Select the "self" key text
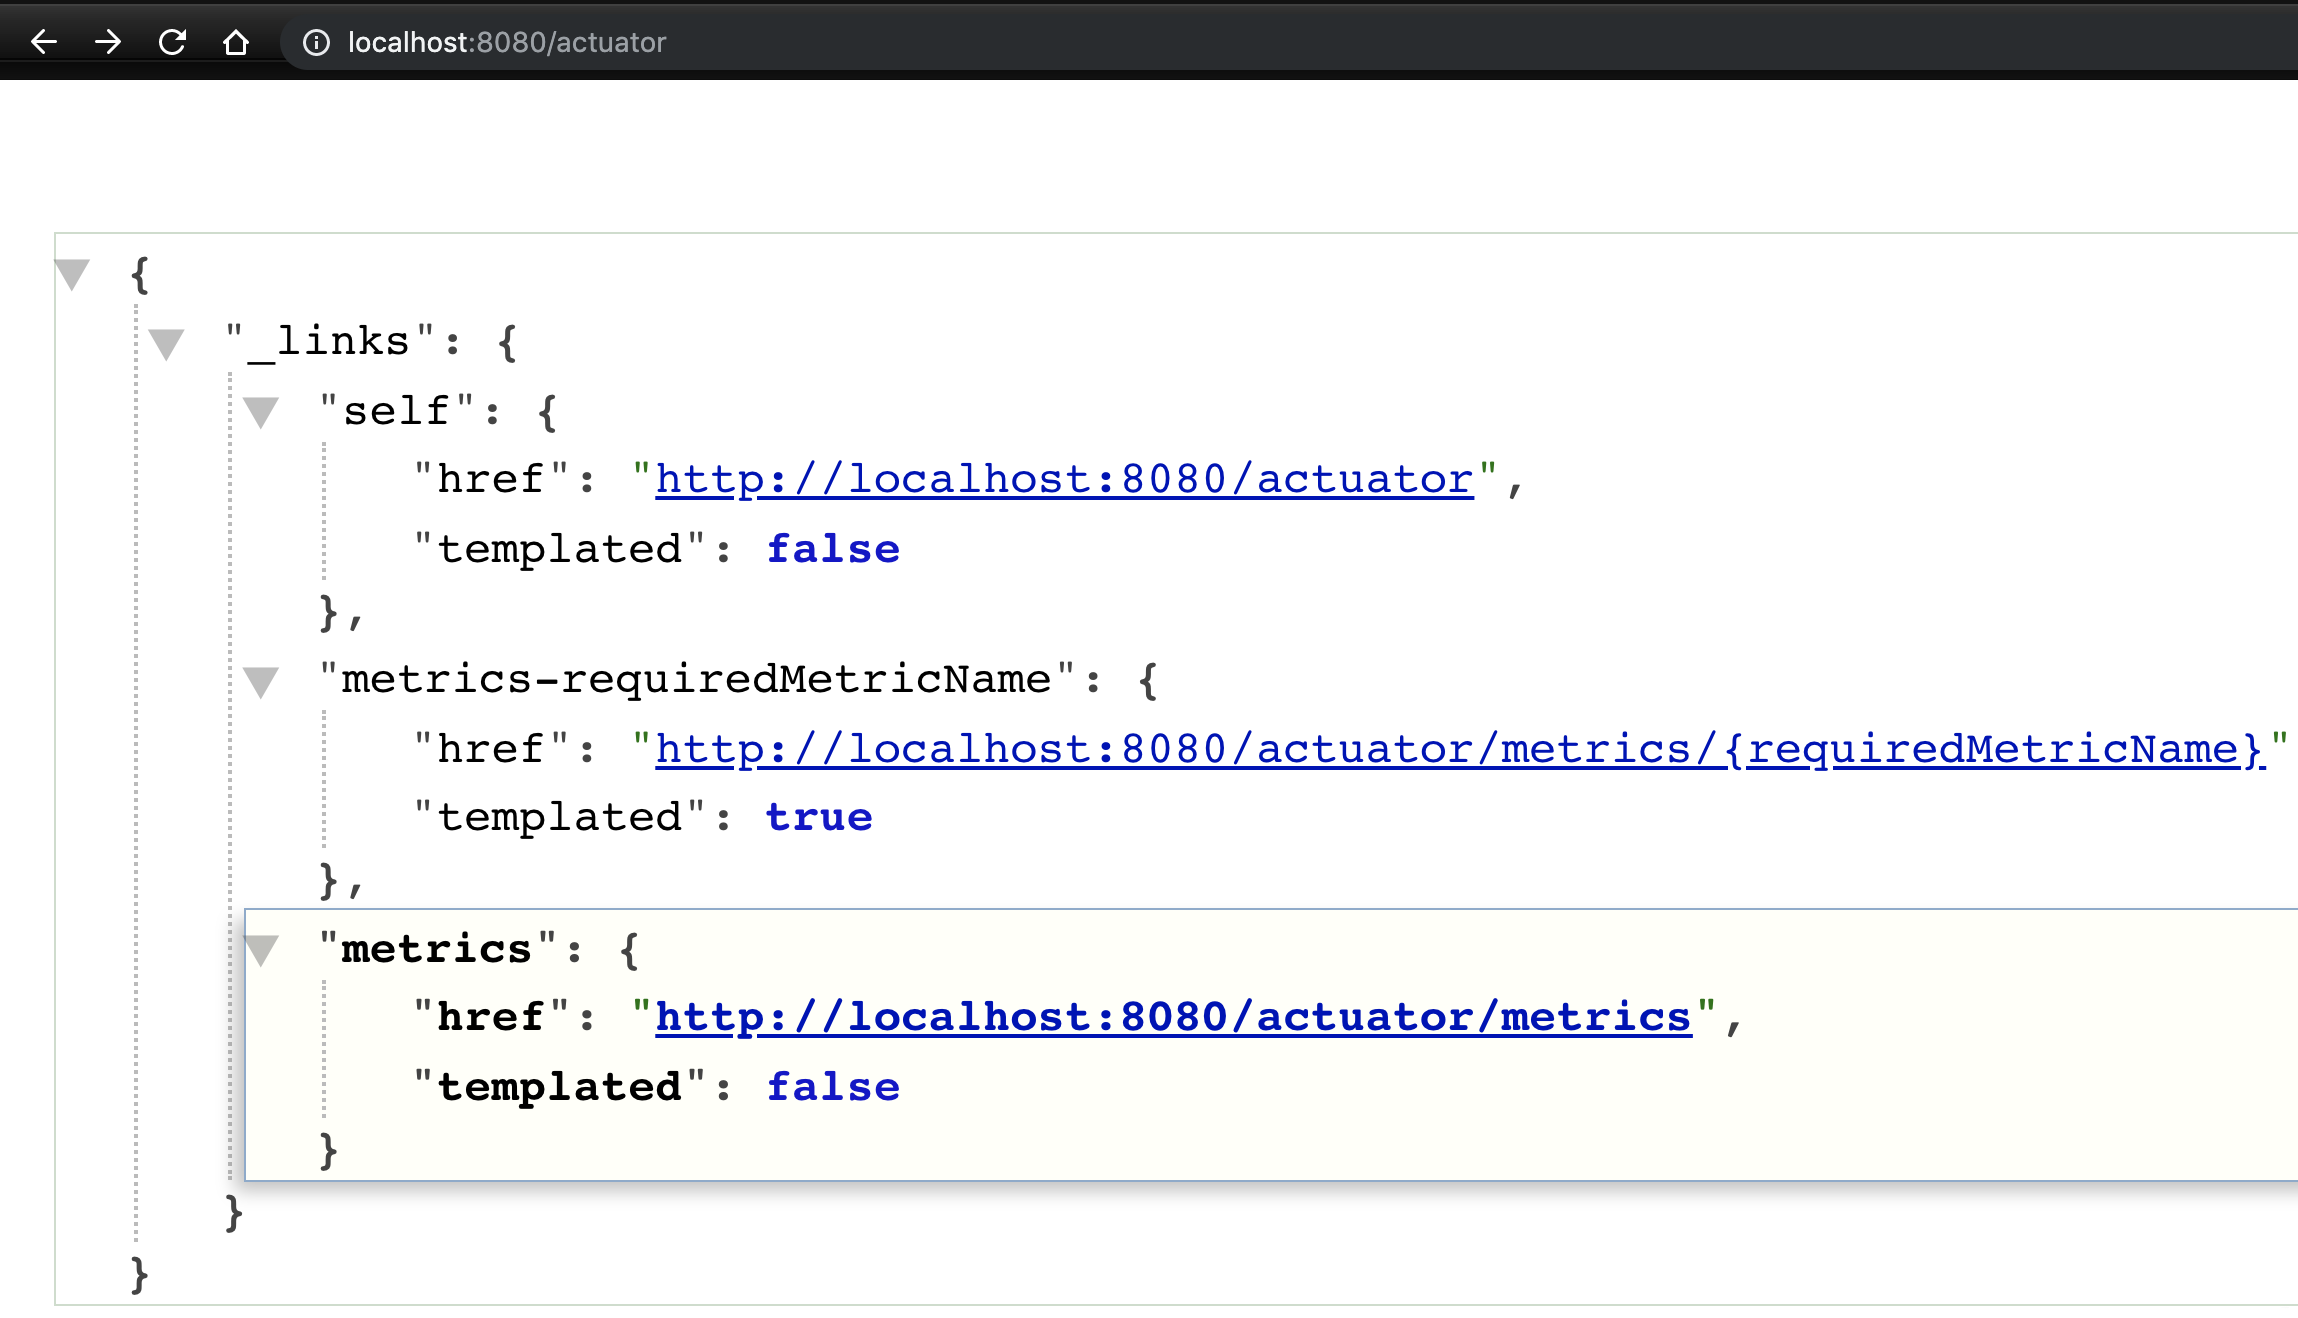Screen dimensions: 2298x1318 (x=396, y=411)
